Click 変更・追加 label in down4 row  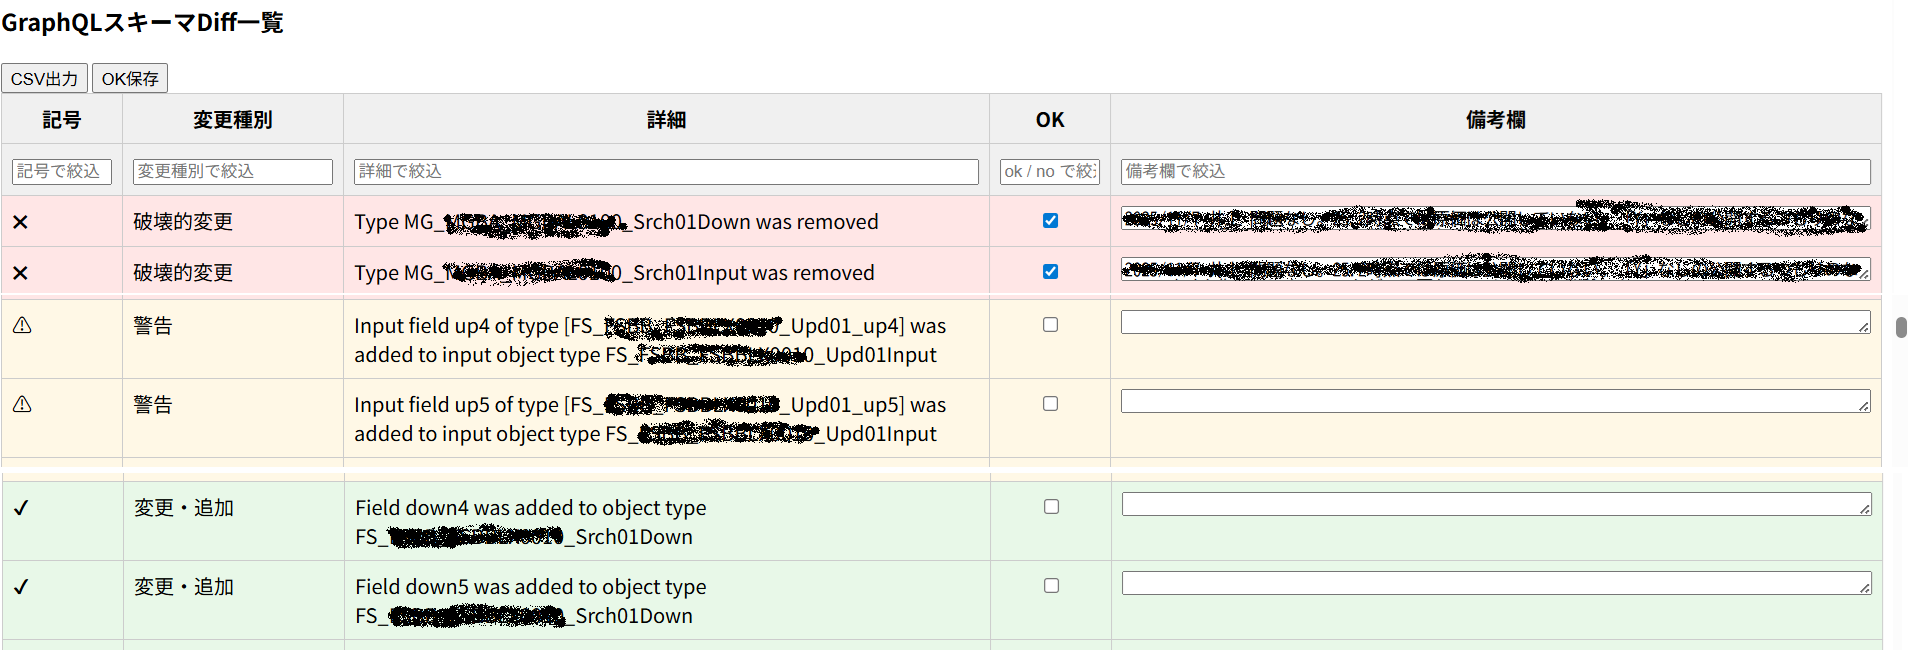pos(184,508)
